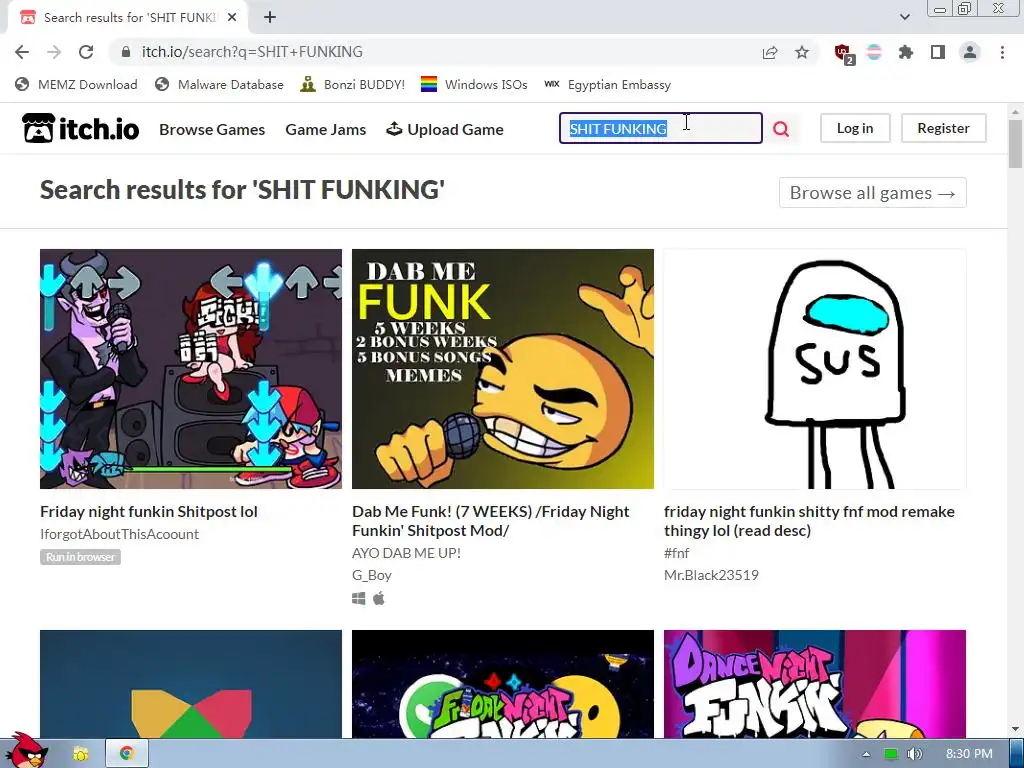Image resolution: width=1024 pixels, height=768 pixels.
Task: Open Dance Night Funkin thumbnail
Action: [815, 684]
